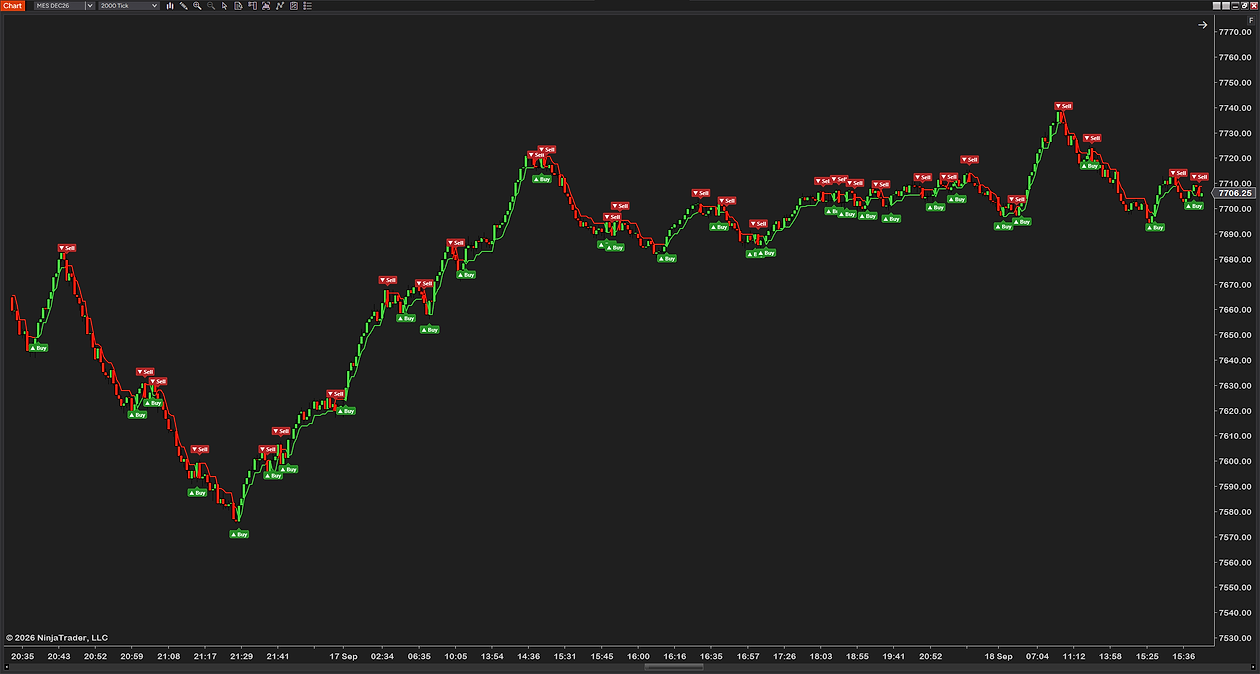This screenshot has height=674, width=1260.
Task: Toggle the Chart Trader panel icon
Action: click(x=252, y=6)
